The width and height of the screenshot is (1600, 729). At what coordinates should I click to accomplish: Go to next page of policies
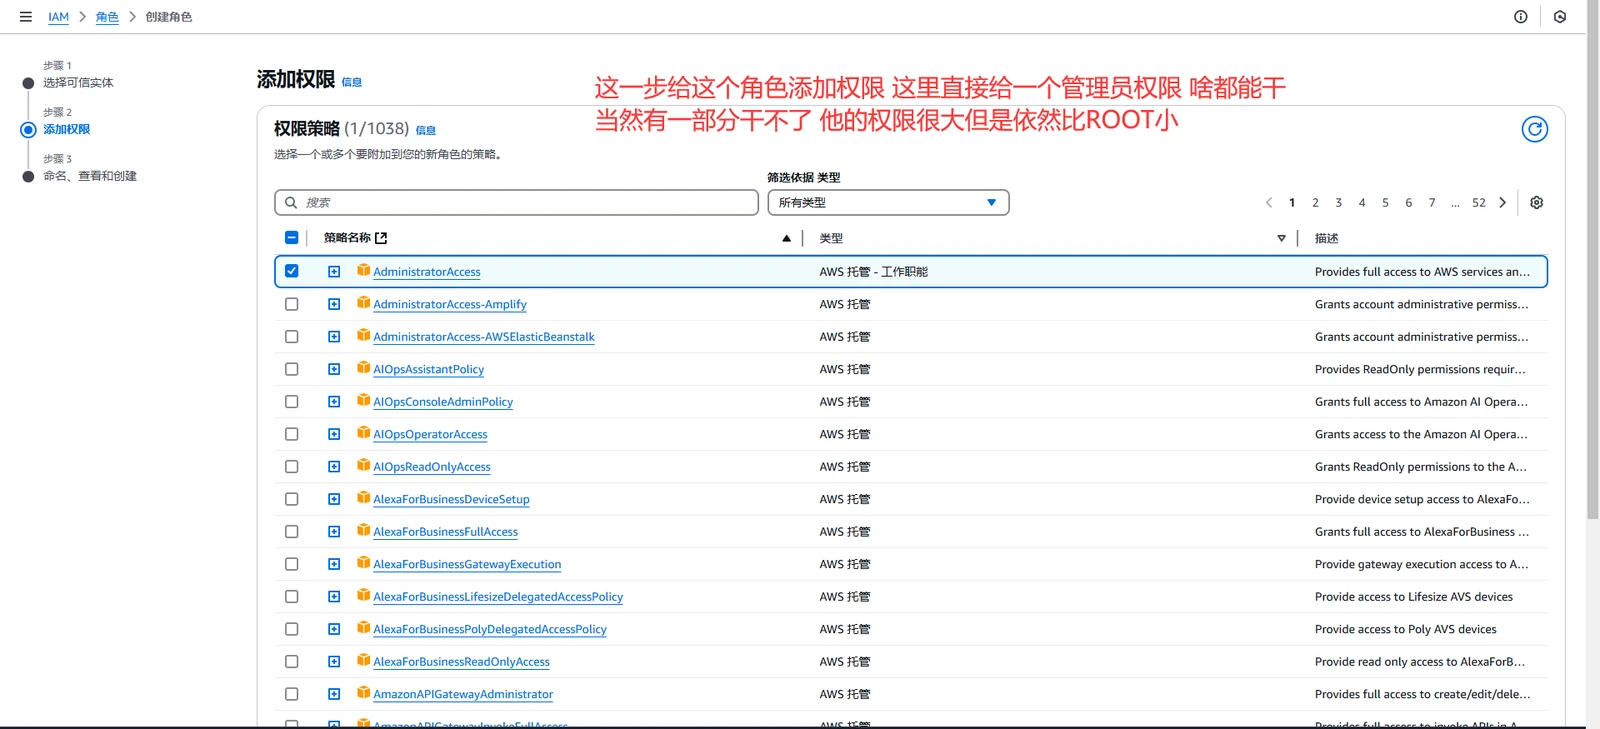pos(1502,203)
